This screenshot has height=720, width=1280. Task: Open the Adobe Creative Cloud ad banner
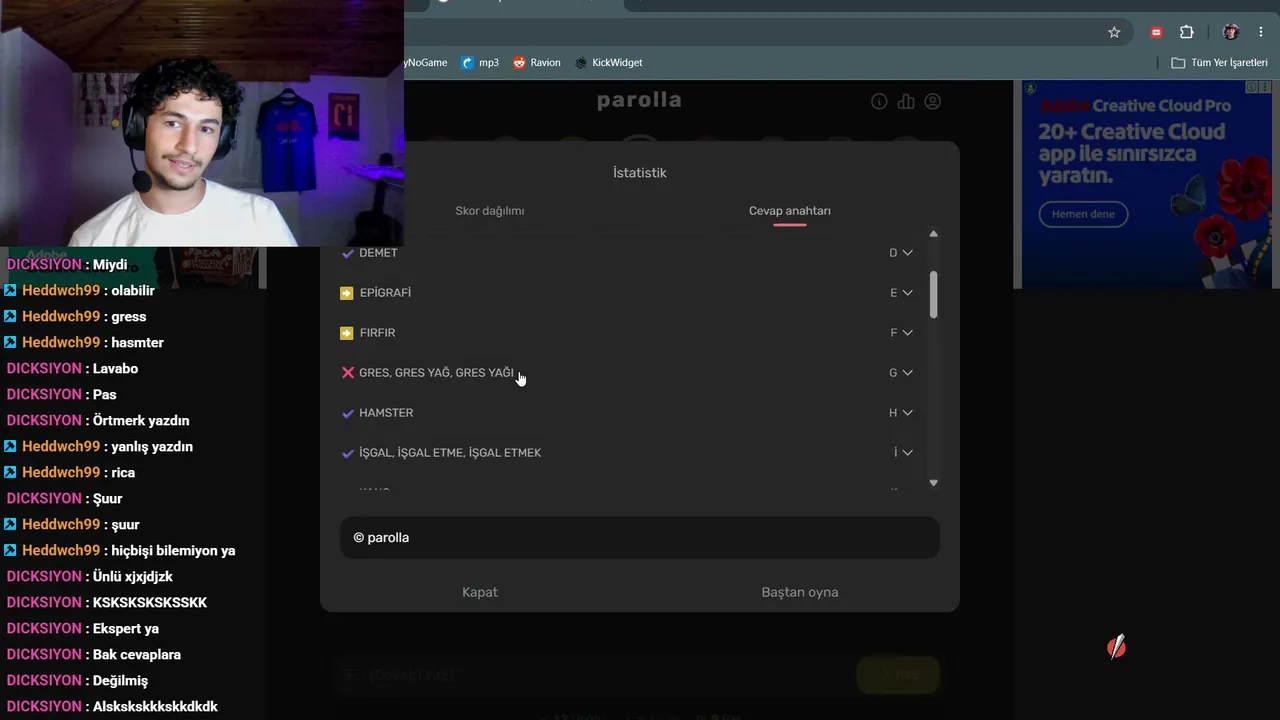click(1147, 184)
